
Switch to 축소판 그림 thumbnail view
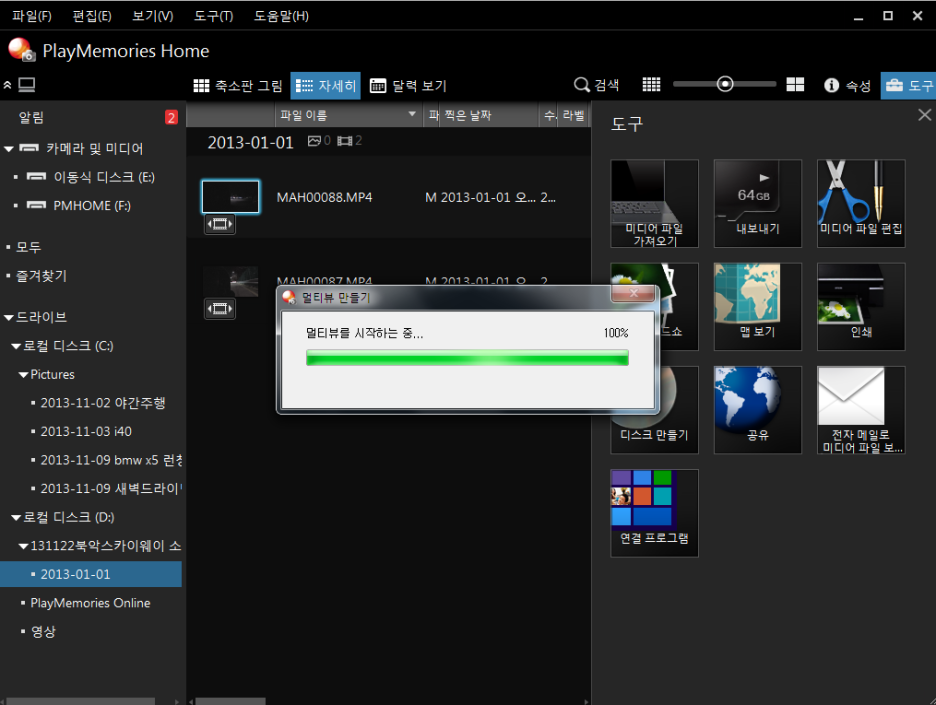(238, 85)
